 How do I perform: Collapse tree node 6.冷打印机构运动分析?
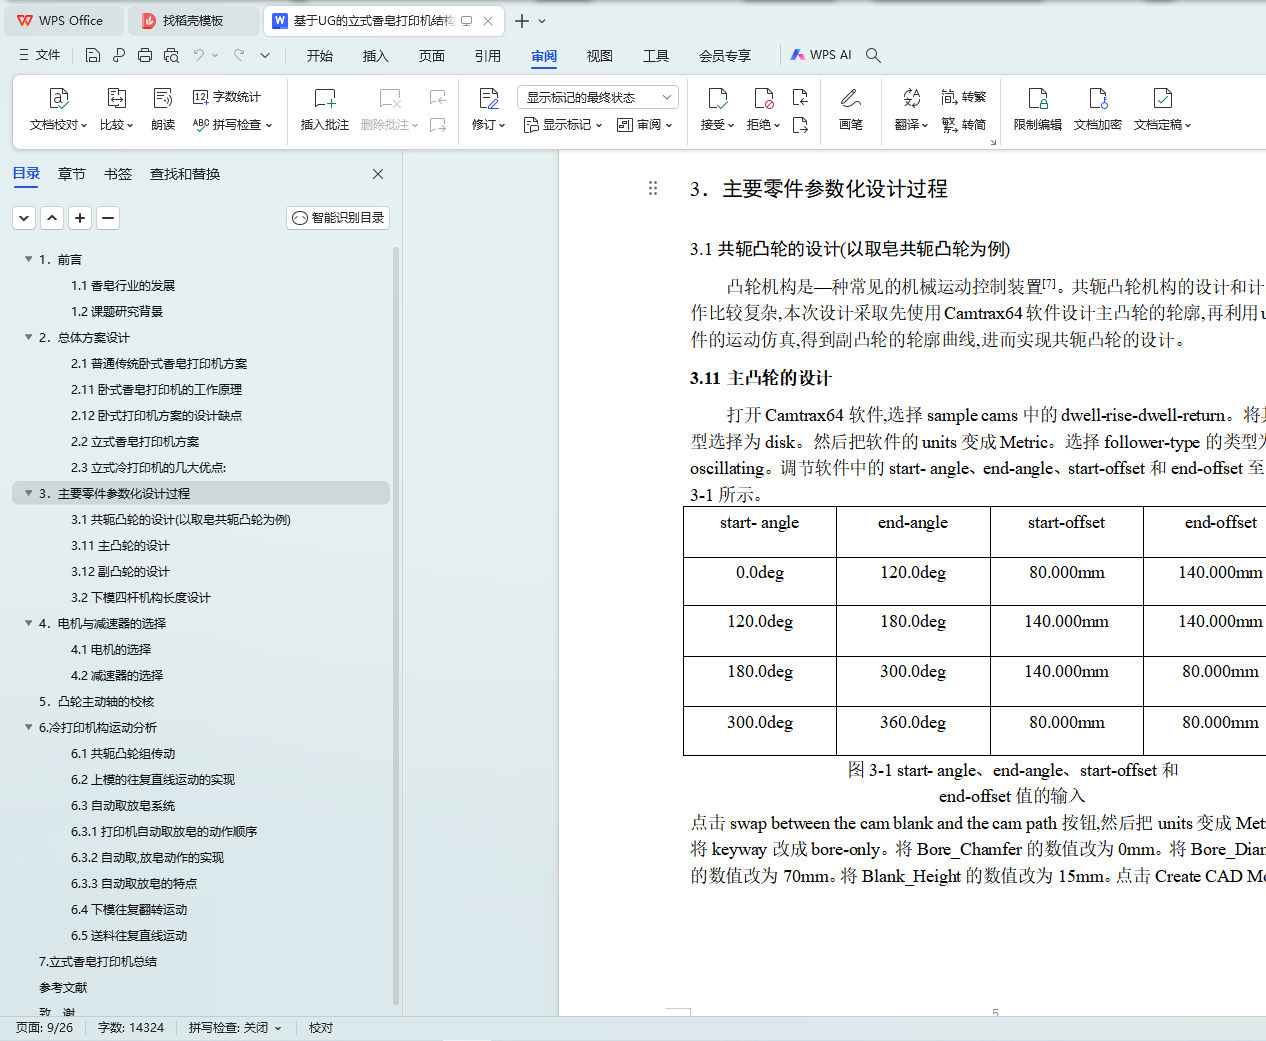tap(28, 727)
